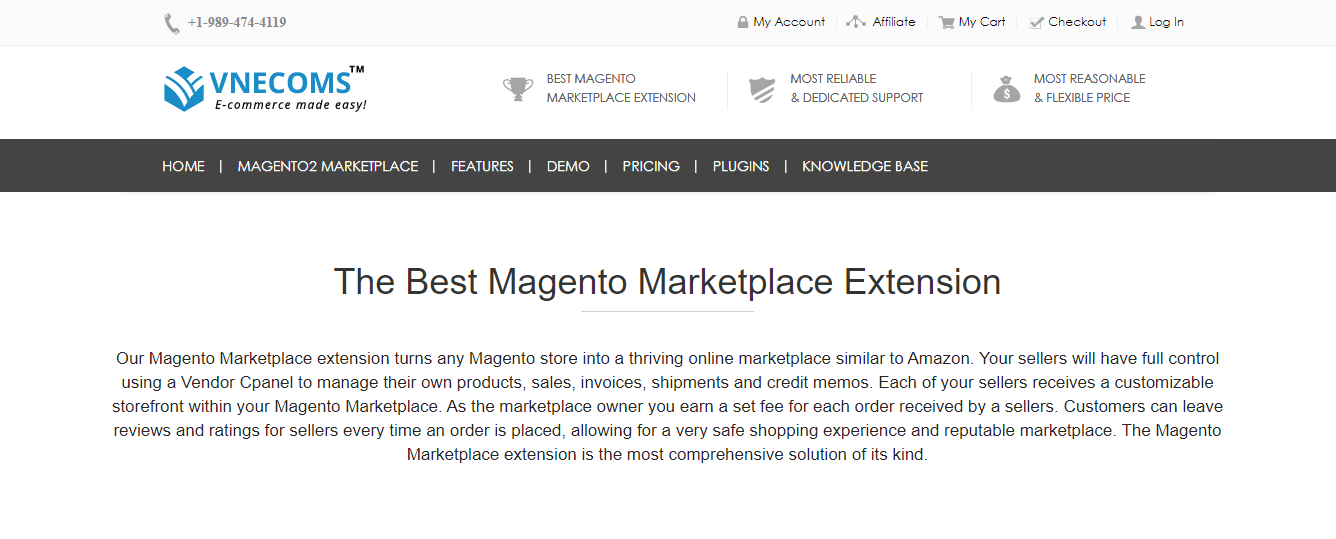Click Most Reliable & Dedicated Support text

857,88
